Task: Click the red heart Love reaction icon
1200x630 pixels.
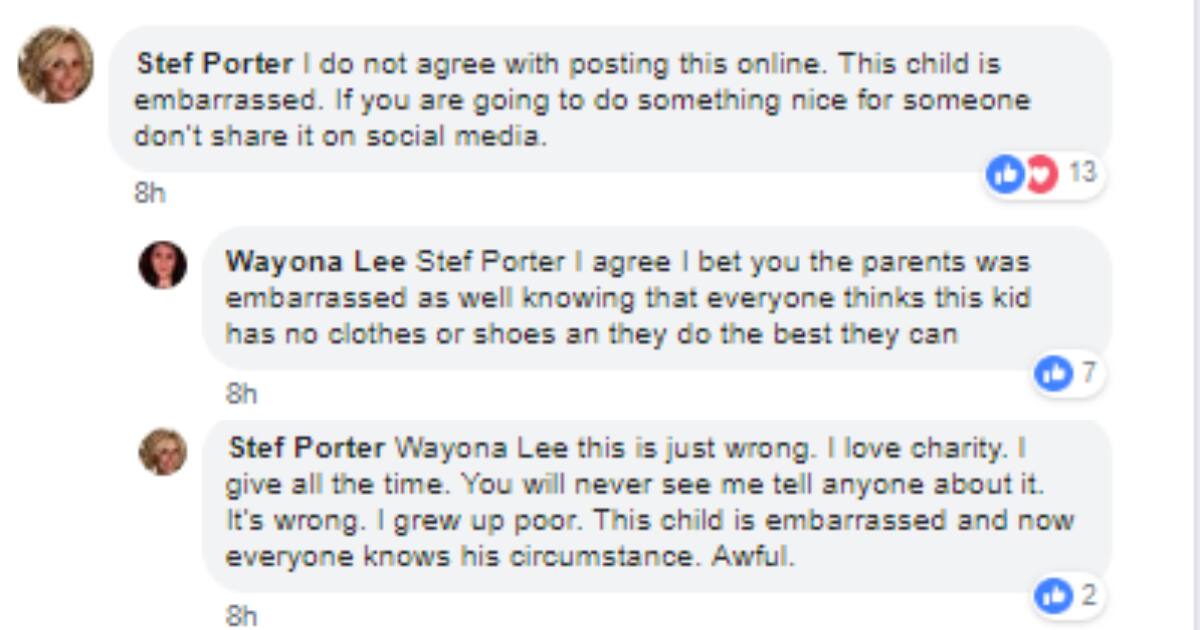Action: click(x=1042, y=174)
